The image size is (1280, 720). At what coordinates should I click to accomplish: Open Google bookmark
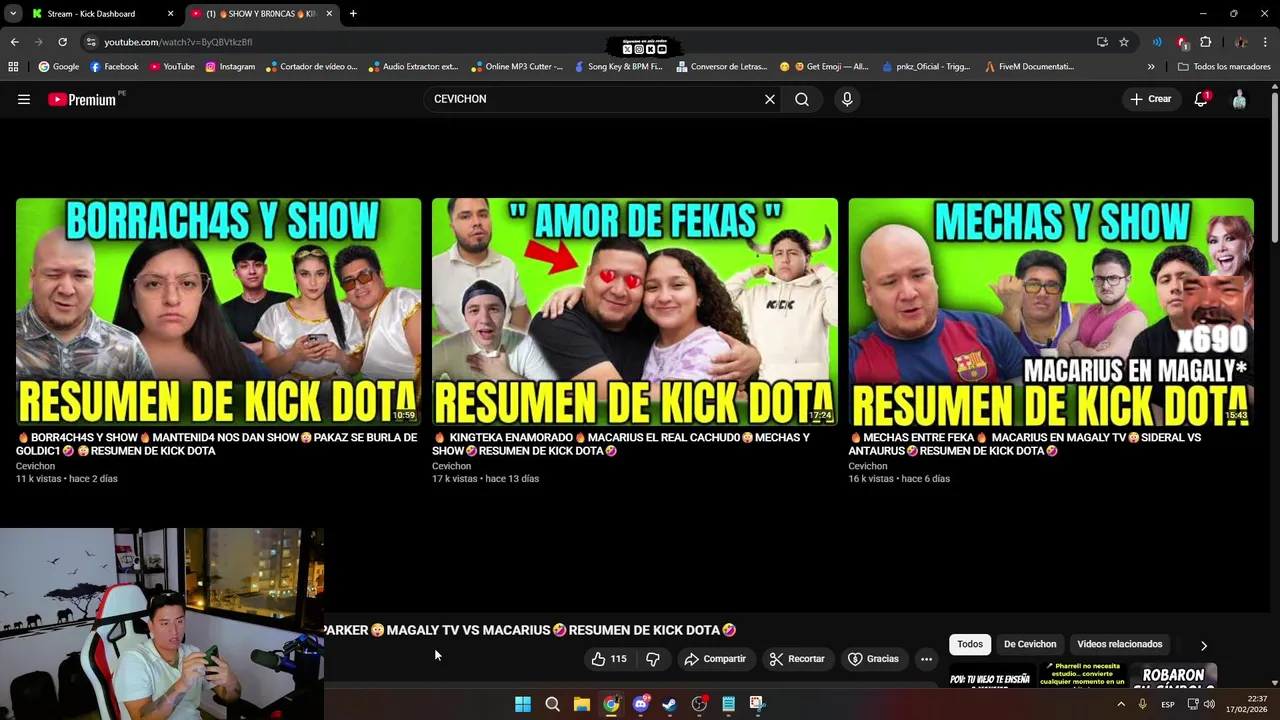pyautogui.click(x=58, y=67)
